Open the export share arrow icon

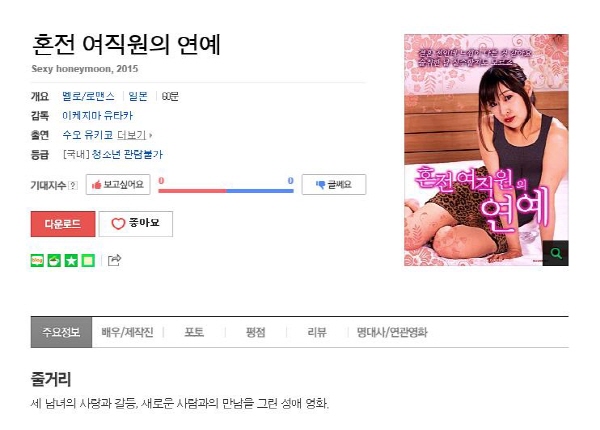point(114,260)
